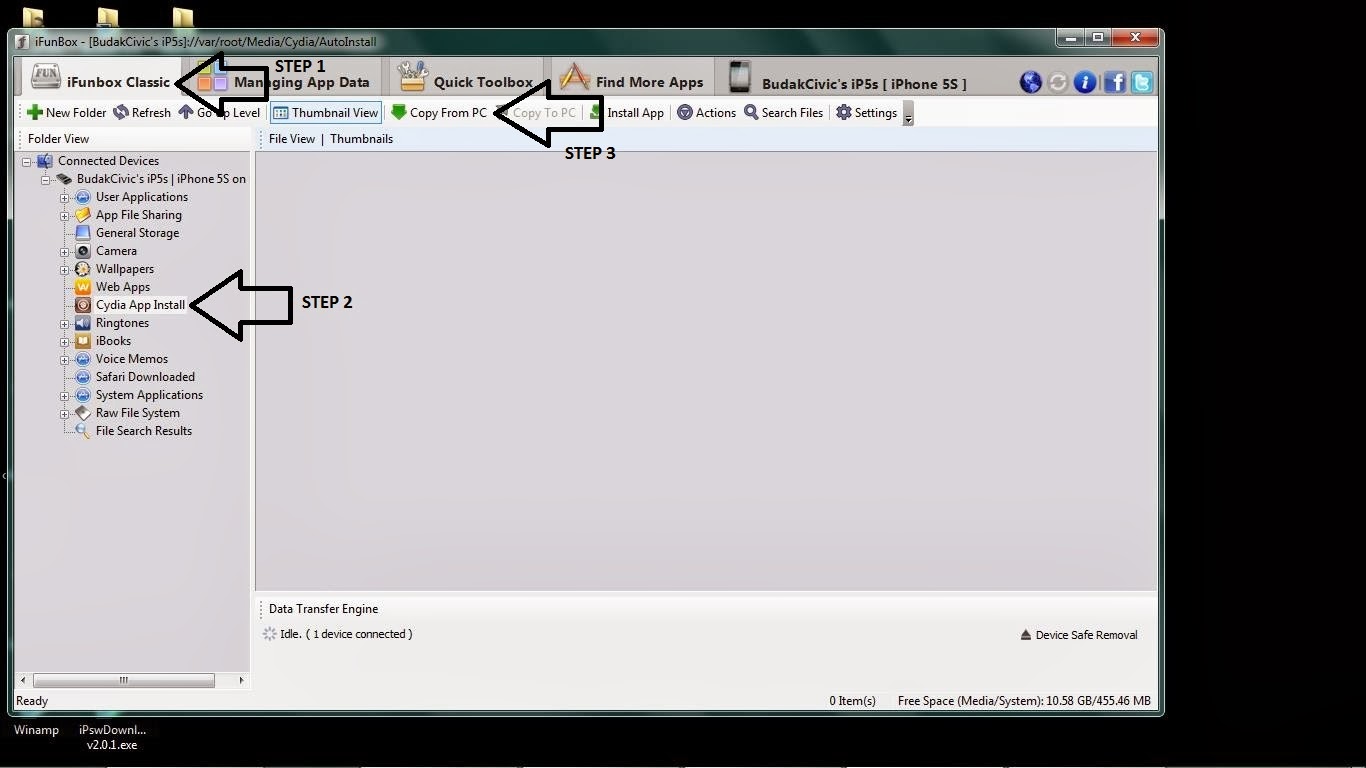Collapse the Connected Devices node
The image size is (1366, 768).
click(27, 161)
